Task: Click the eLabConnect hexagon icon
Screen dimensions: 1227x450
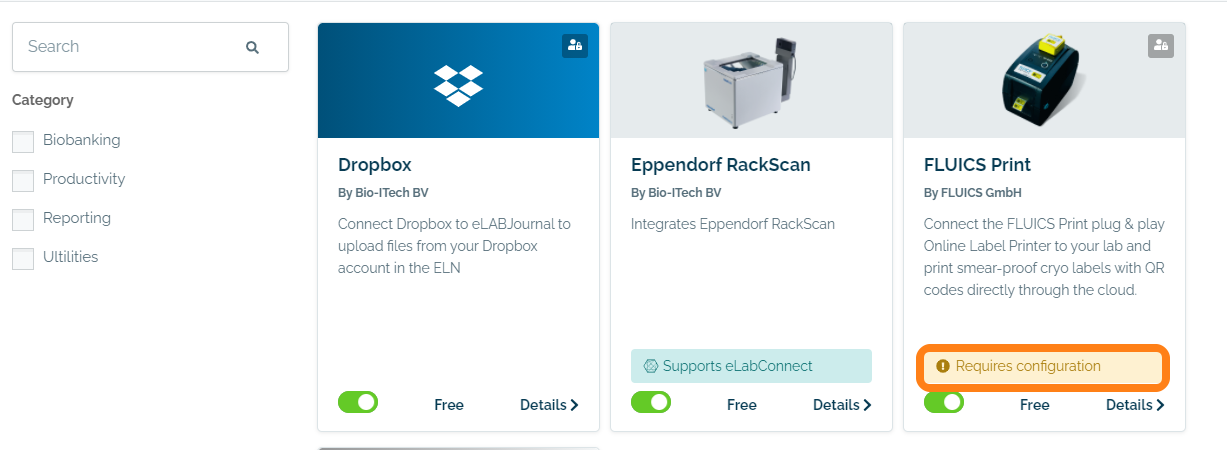Action: coord(651,366)
